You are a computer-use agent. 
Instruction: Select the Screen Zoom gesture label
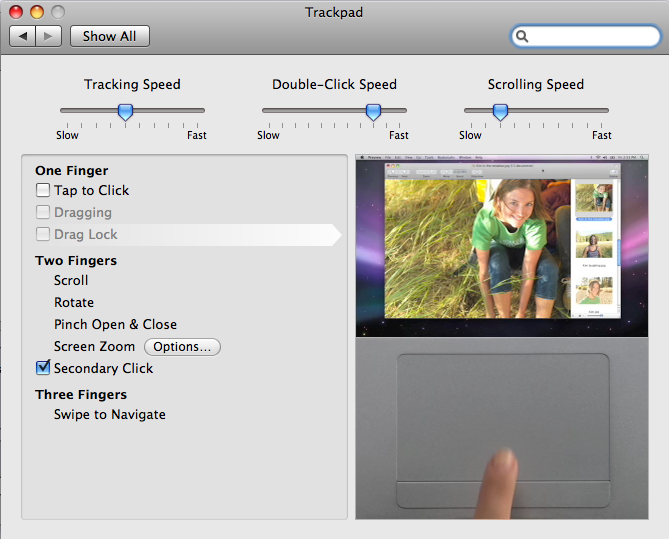94,347
